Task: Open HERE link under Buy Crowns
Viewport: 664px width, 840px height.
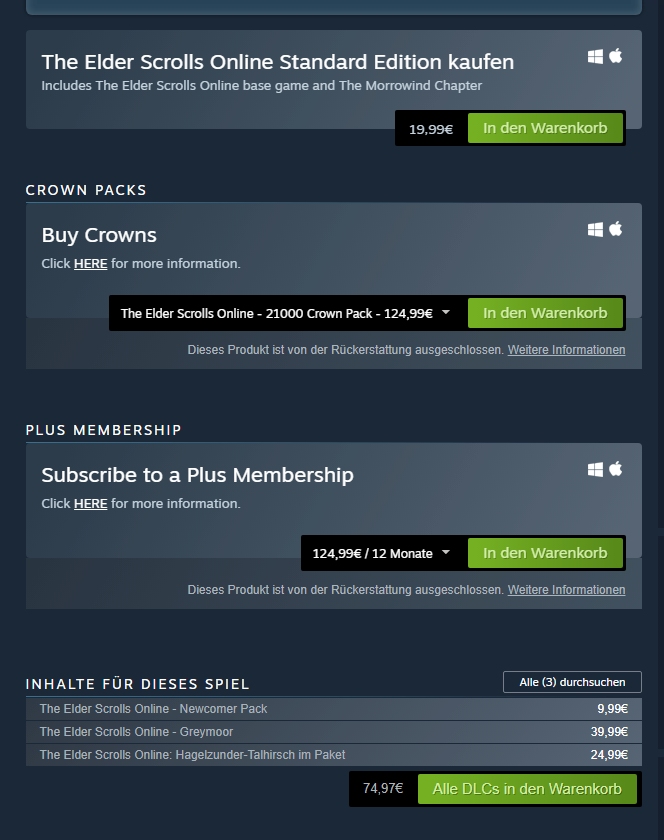Action: pyautogui.click(x=90, y=264)
